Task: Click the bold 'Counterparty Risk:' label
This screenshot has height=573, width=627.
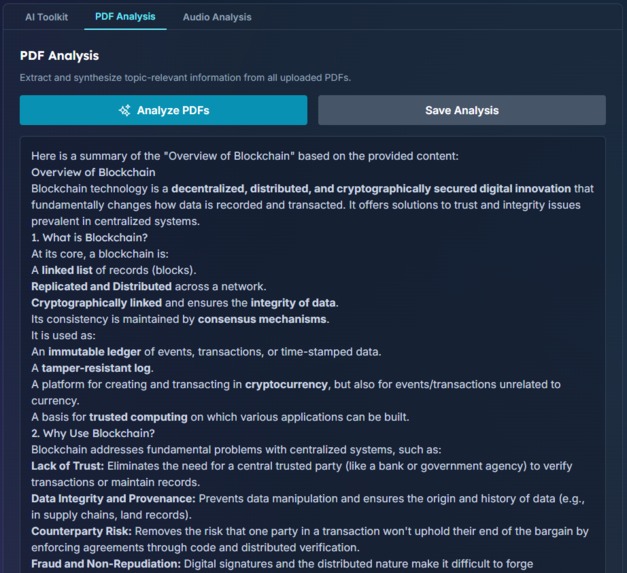Action: pos(82,531)
